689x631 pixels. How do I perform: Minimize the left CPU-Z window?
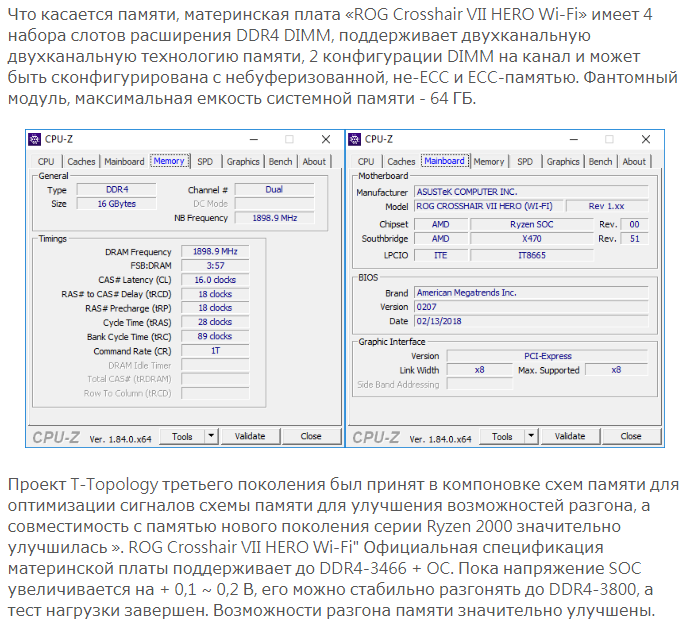coord(254,140)
